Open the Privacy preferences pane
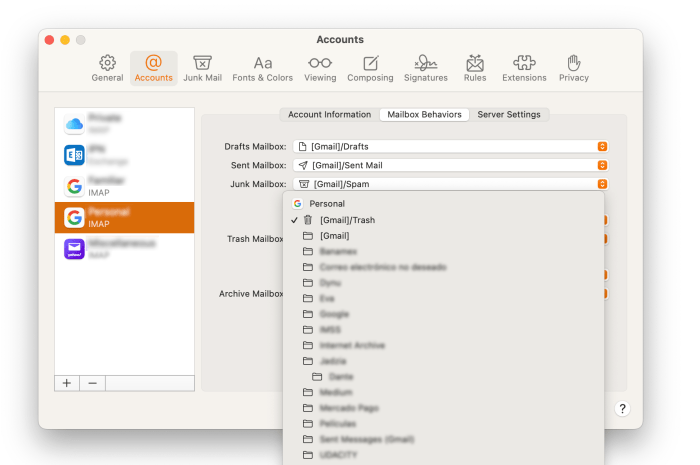This screenshot has width=700, height=465. pyautogui.click(x=574, y=68)
